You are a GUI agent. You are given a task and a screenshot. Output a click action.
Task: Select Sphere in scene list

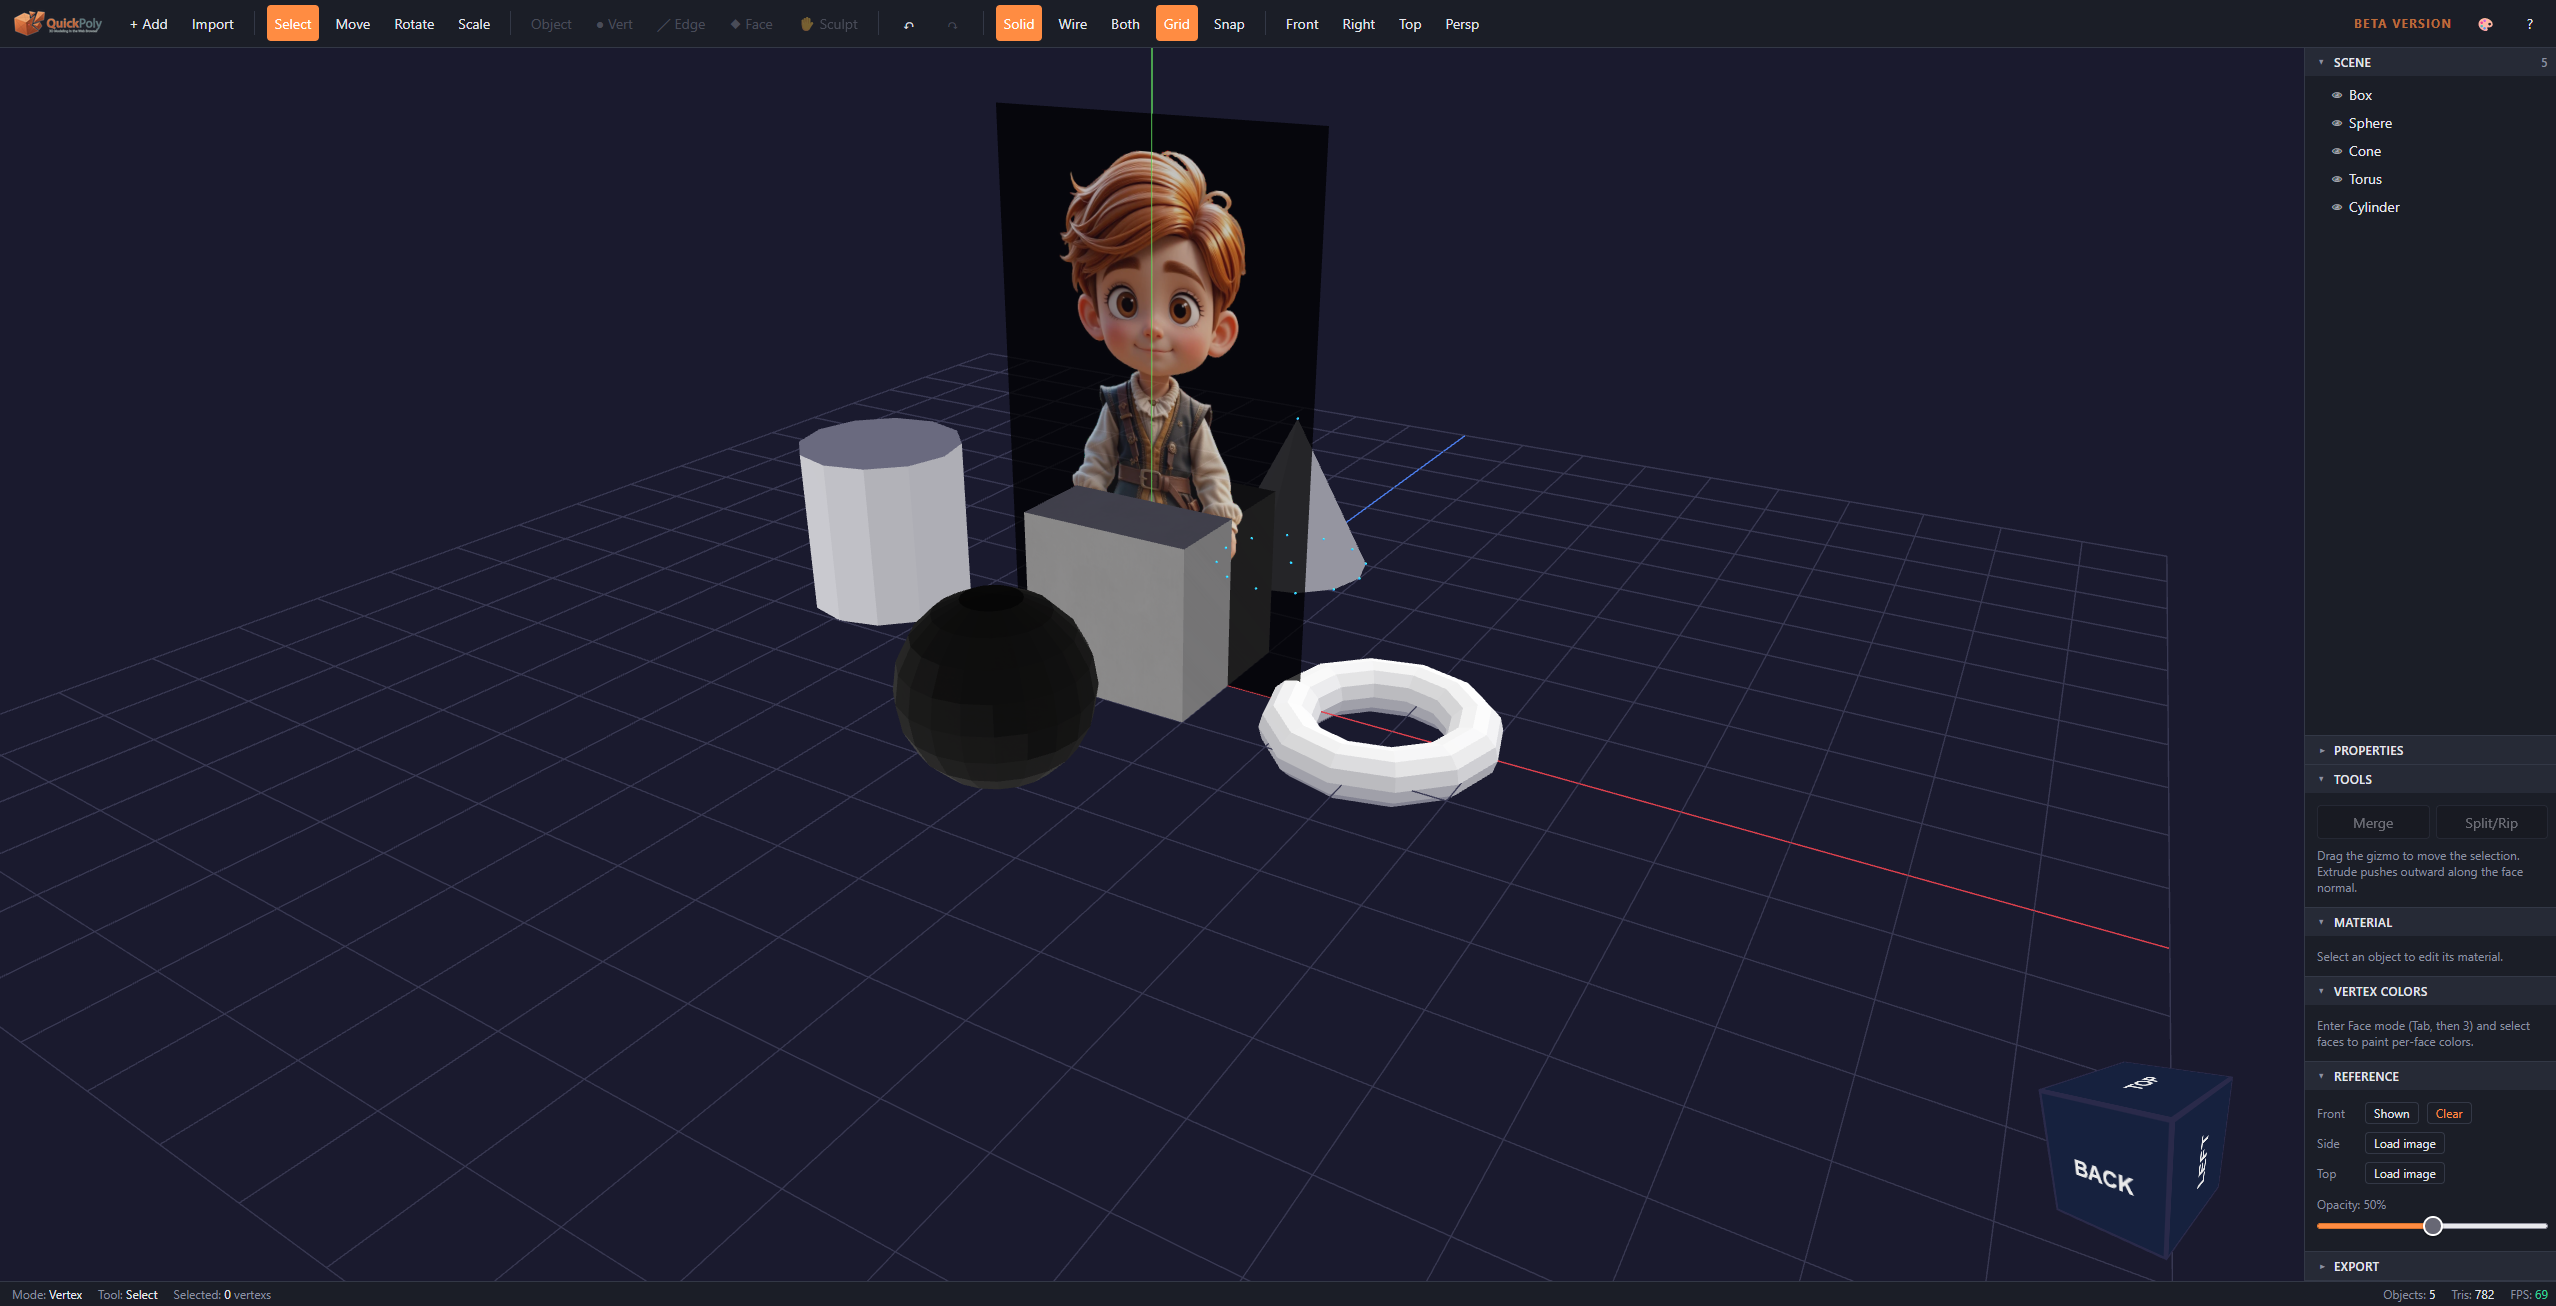[2430, 123]
